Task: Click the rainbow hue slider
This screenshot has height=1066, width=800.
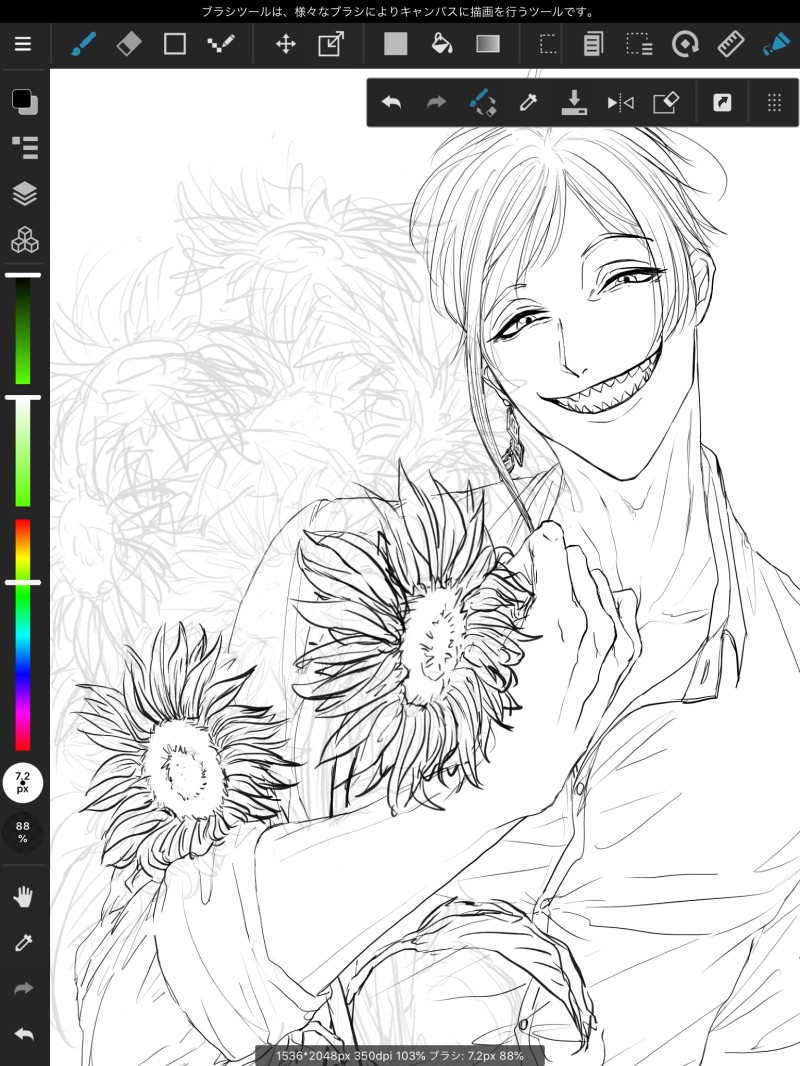Action: click(23, 635)
